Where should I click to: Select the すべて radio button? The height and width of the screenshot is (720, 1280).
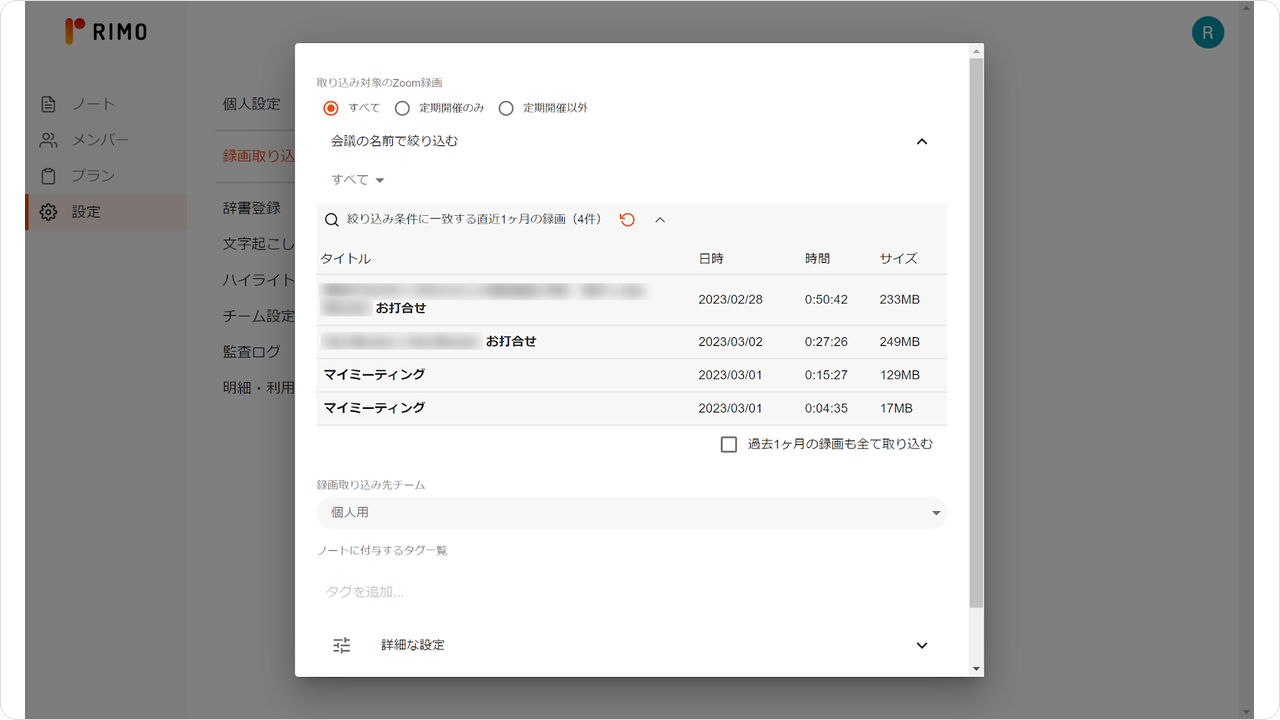pos(331,108)
